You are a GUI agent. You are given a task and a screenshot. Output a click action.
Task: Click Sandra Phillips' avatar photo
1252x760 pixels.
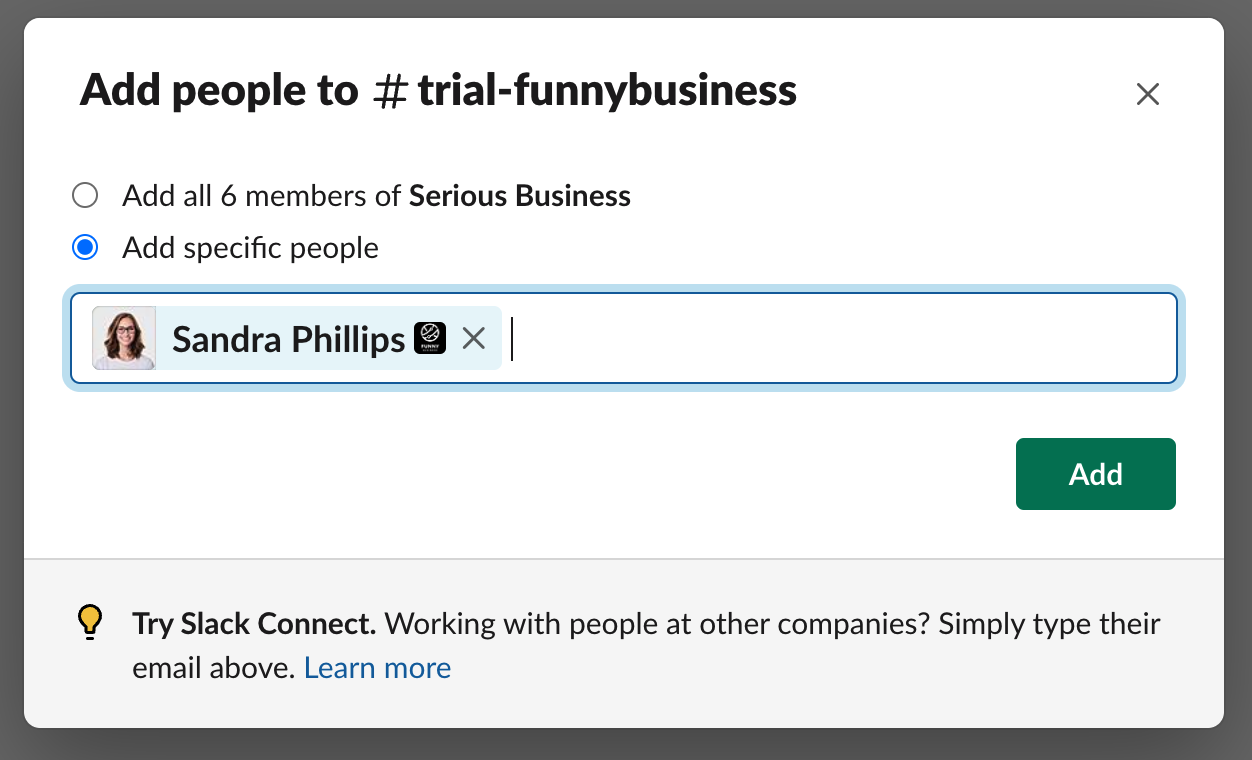pos(124,338)
